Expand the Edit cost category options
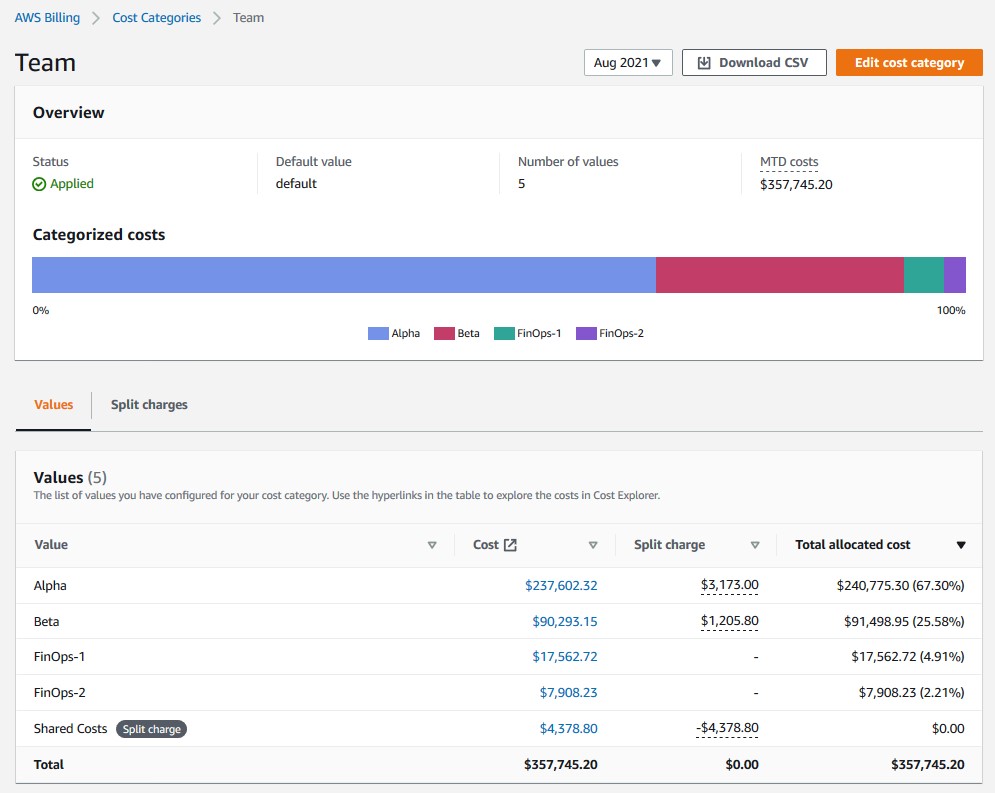Image resolution: width=995 pixels, height=793 pixels. 909,62
